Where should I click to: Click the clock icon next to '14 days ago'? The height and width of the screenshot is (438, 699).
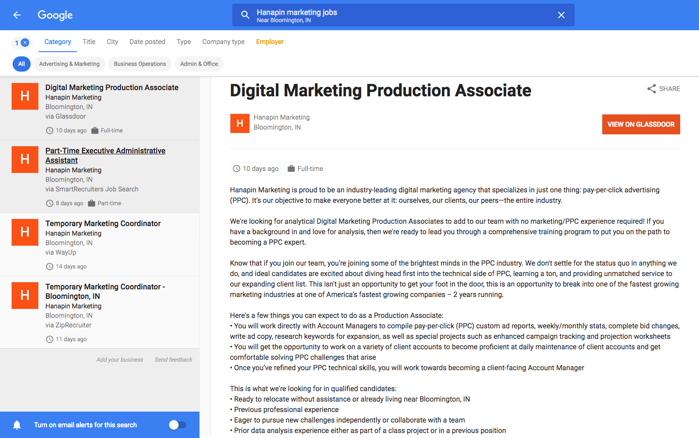point(49,266)
